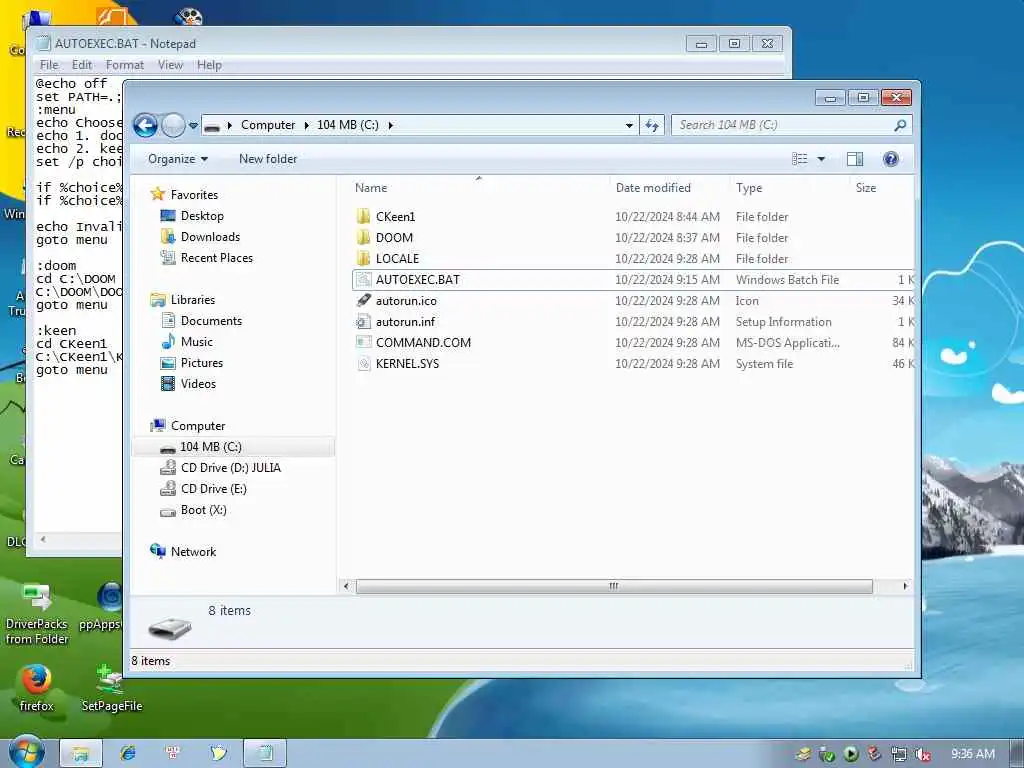Screen dimensions: 1024x768
Task: Click the Windows Explorer taskbar button
Action: tap(80, 753)
